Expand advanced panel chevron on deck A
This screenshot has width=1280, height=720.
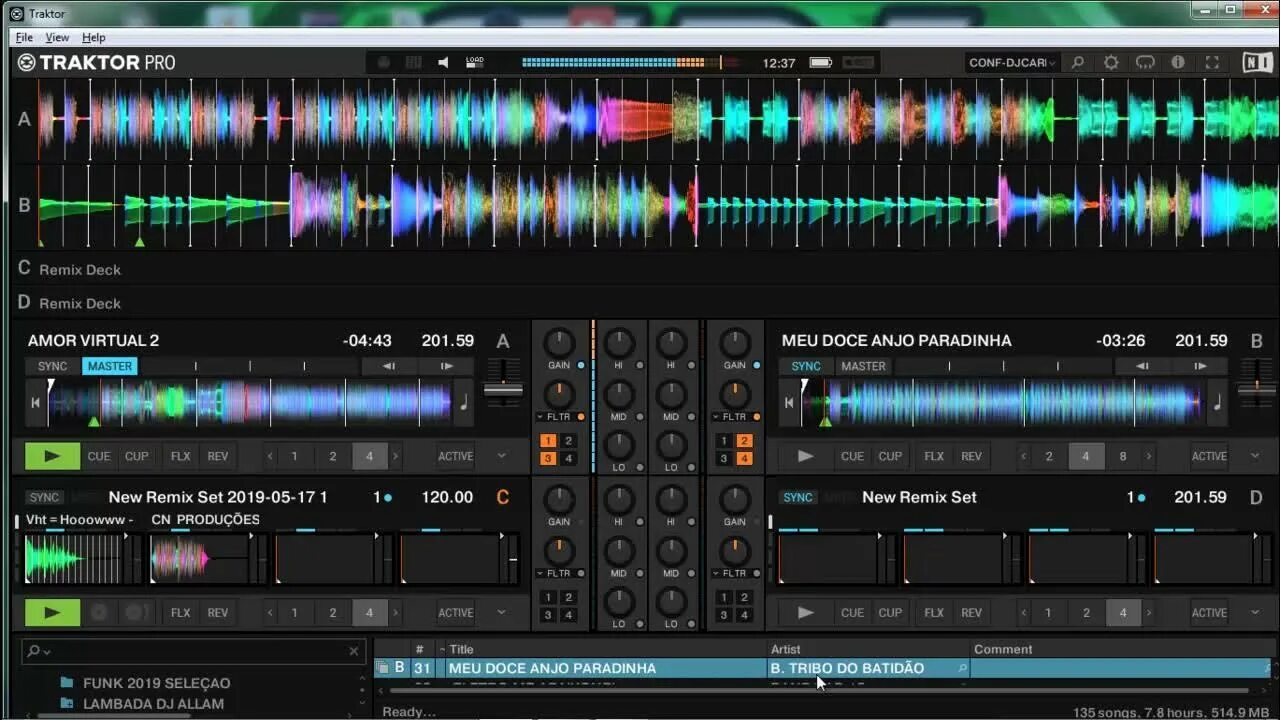tap(502, 456)
